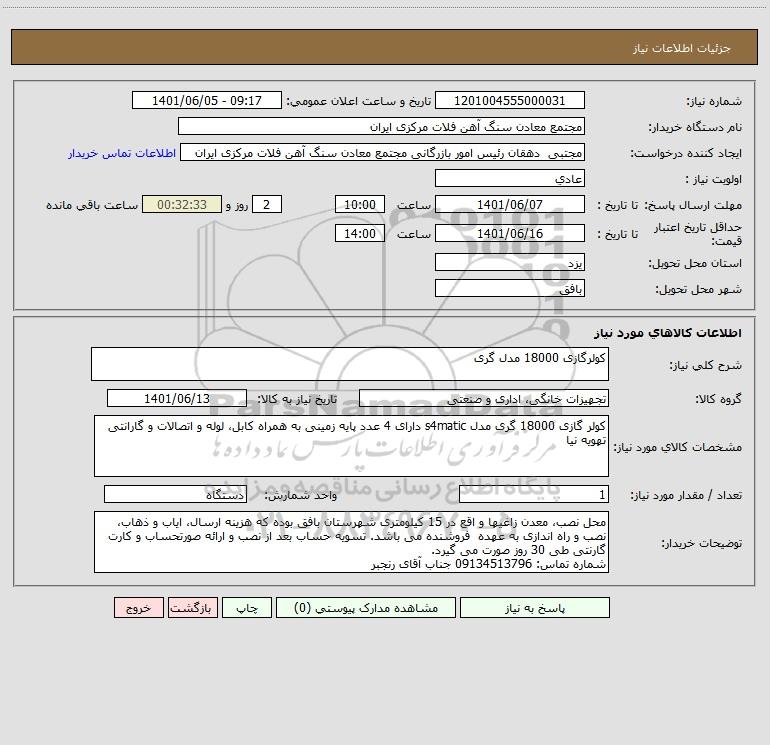The image size is (770, 745).
Task: Click the validity time field 14:00
Action: click(359, 233)
